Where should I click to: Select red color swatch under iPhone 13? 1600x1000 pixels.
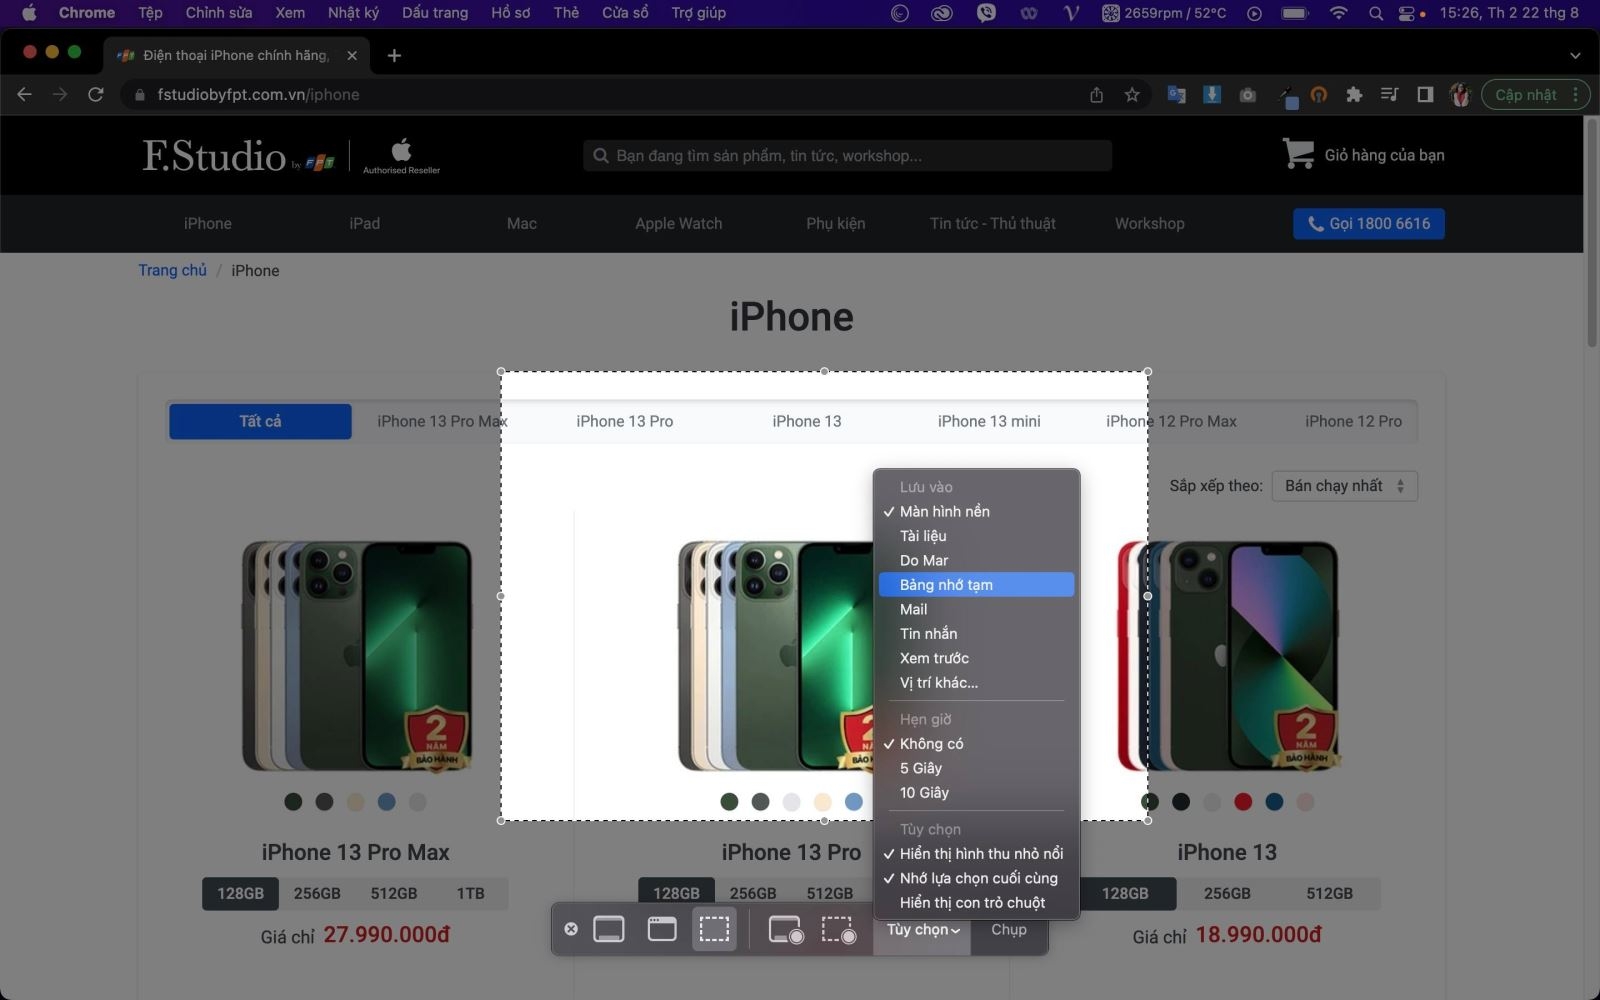1243,802
